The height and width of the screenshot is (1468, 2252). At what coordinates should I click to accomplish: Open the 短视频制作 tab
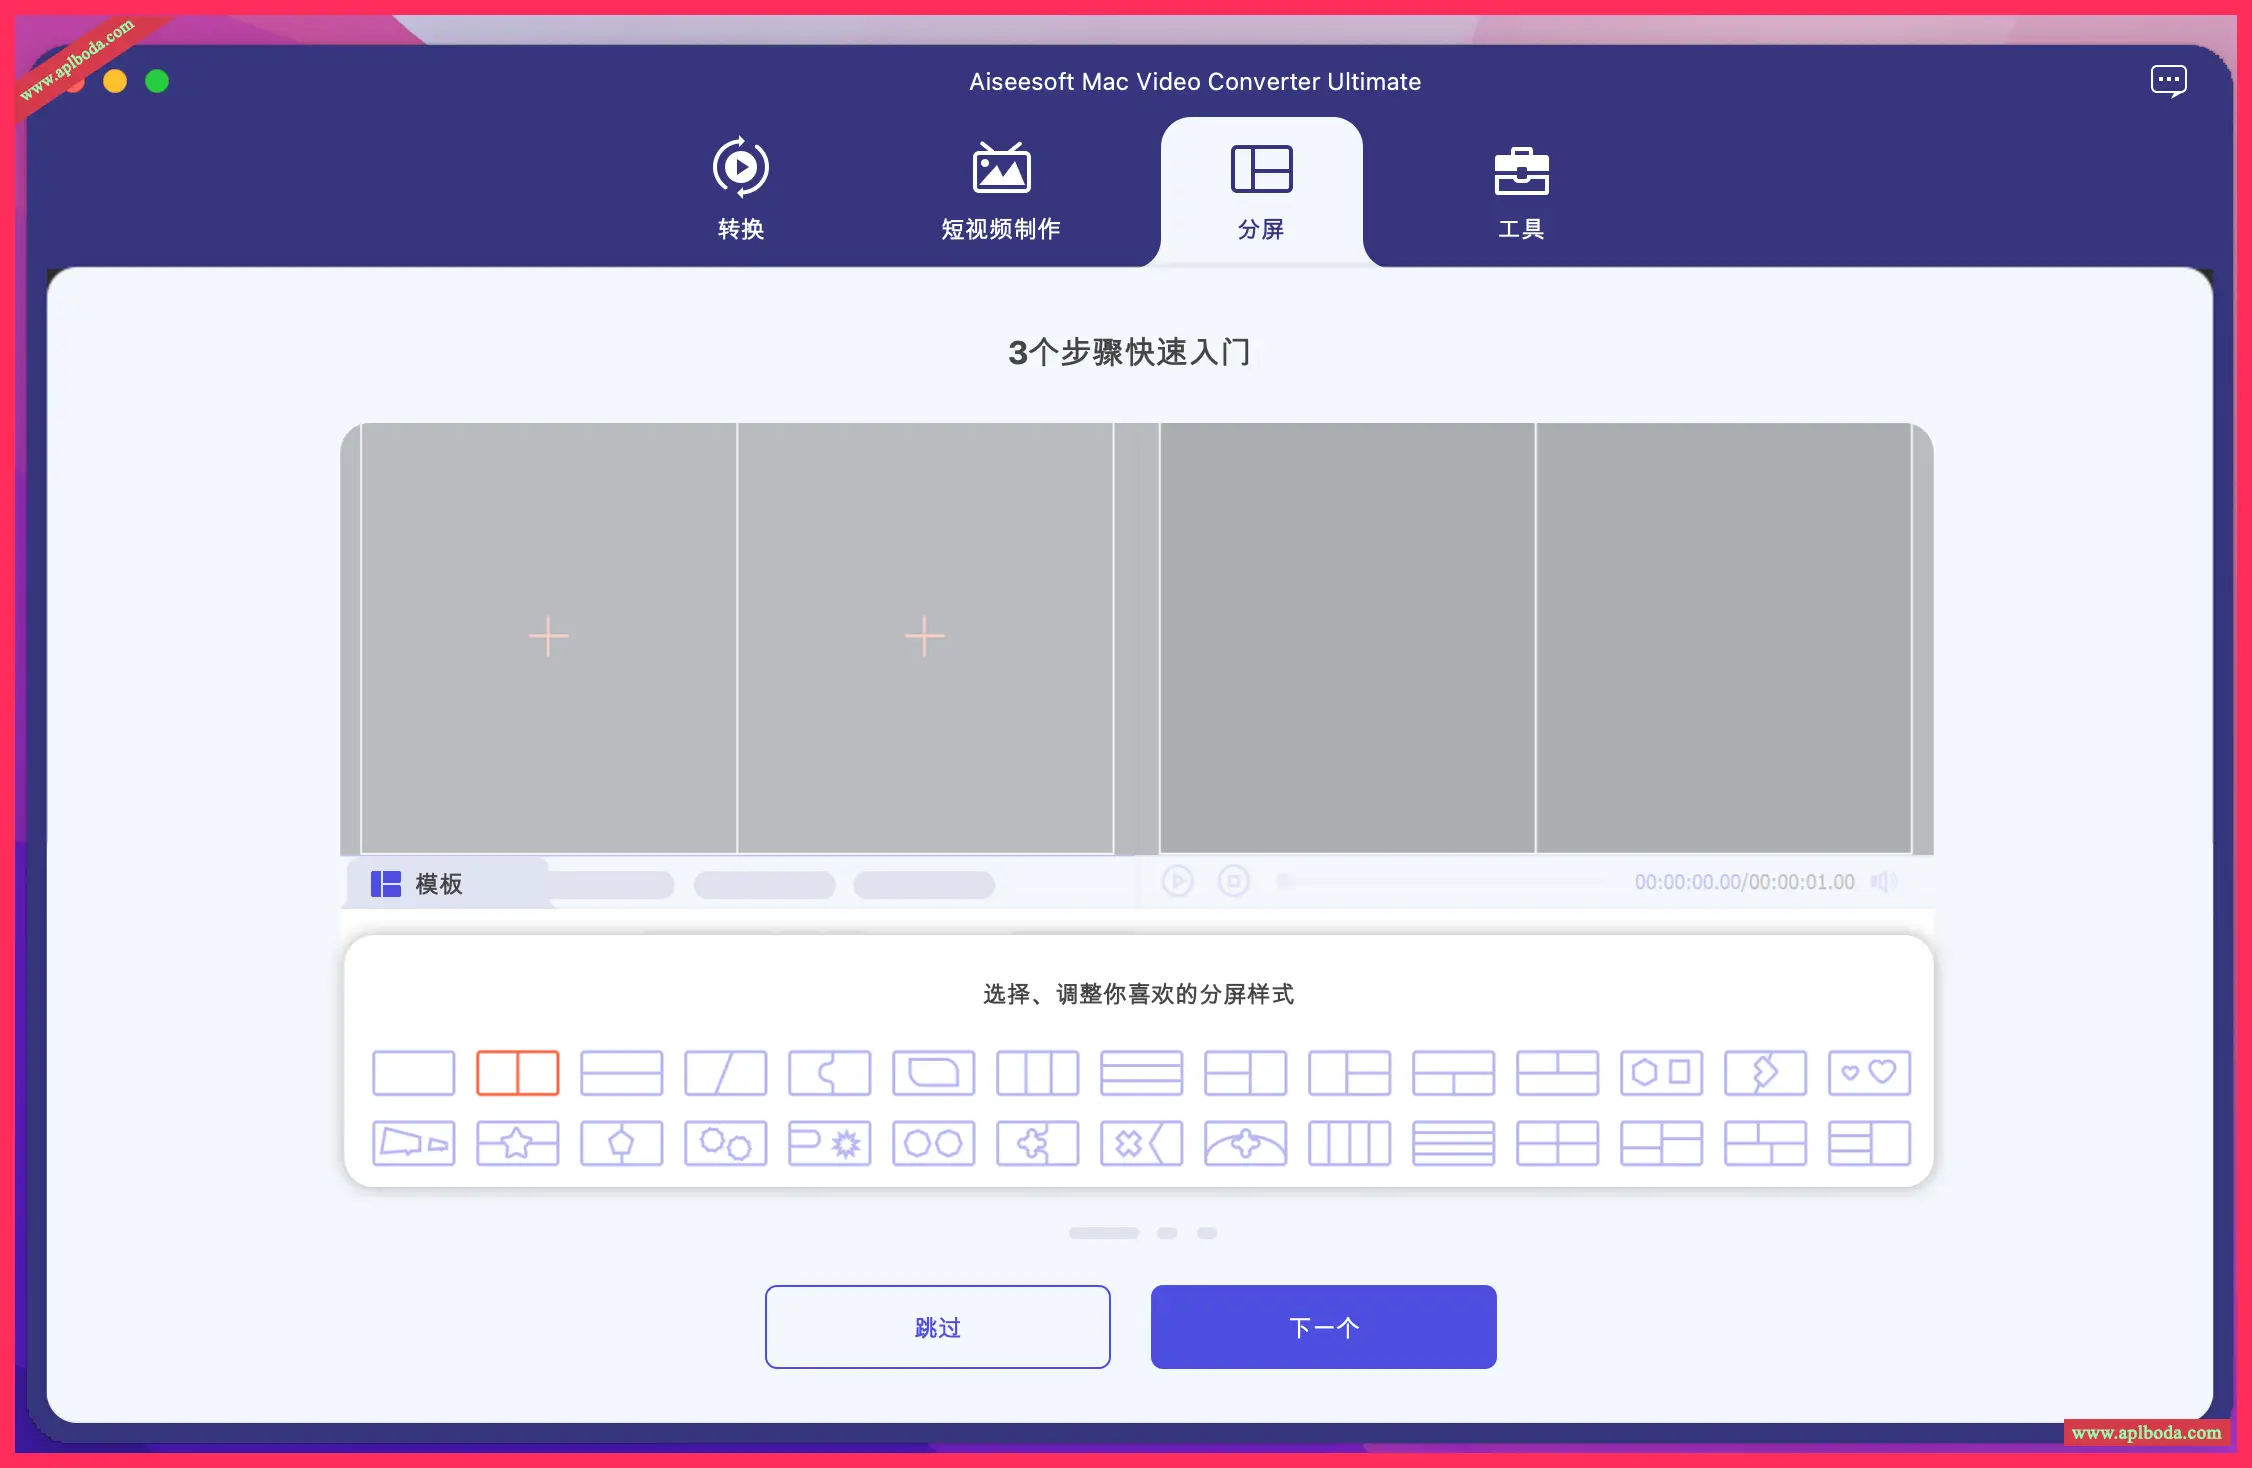click(1000, 190)
